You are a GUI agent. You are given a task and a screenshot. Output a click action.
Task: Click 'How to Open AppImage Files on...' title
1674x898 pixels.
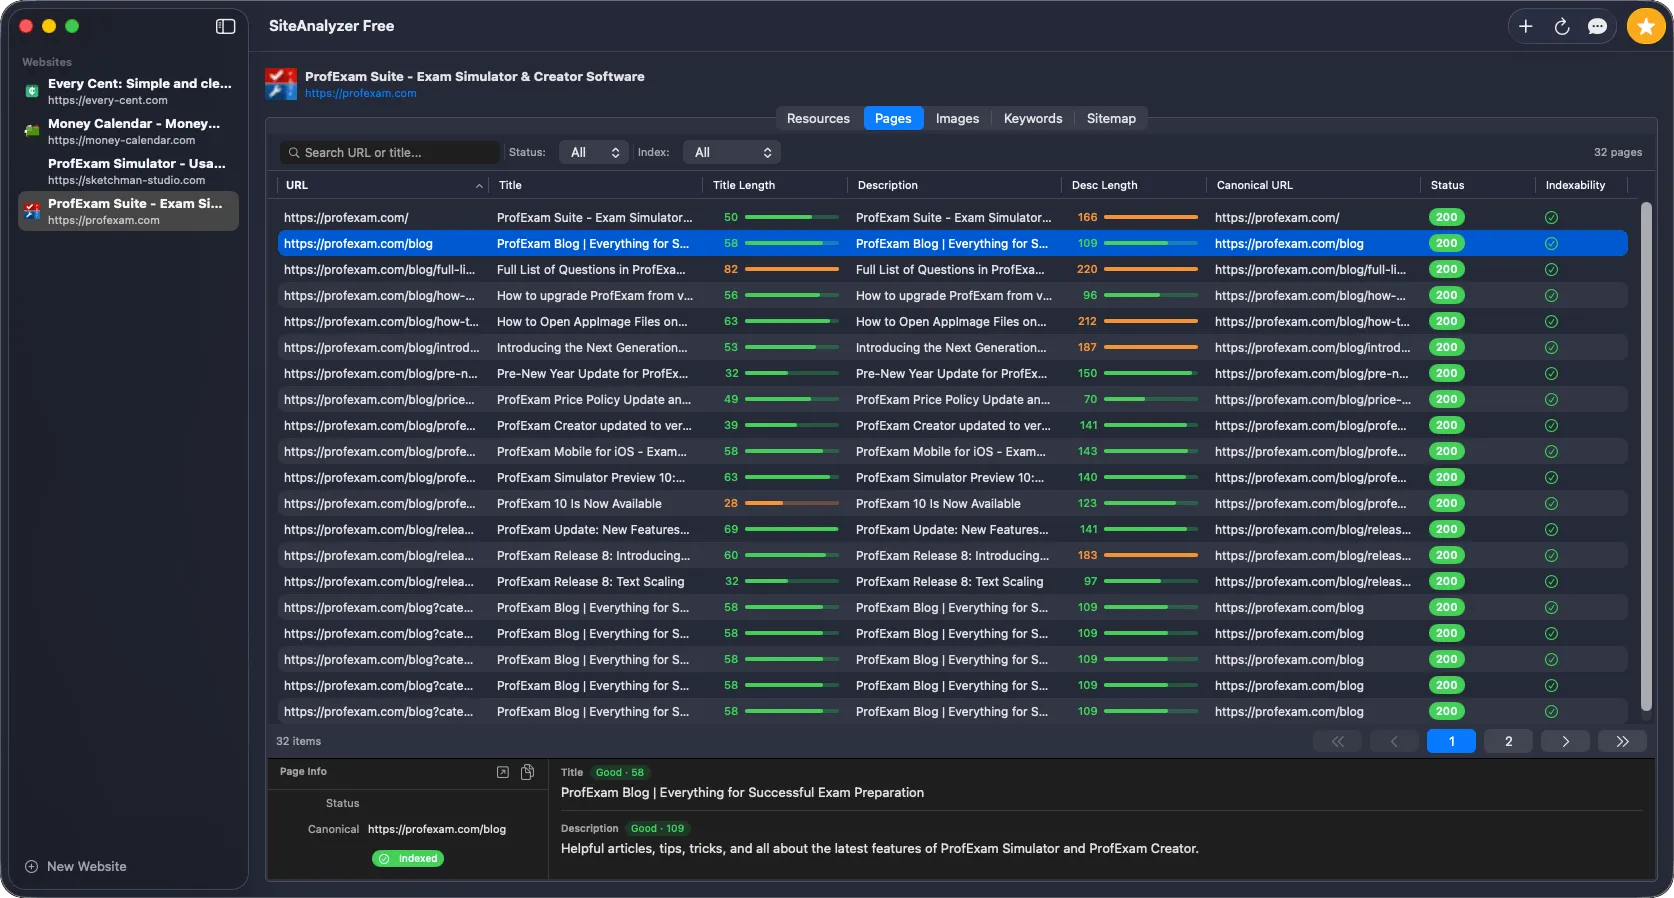click(x=592, y=321)
